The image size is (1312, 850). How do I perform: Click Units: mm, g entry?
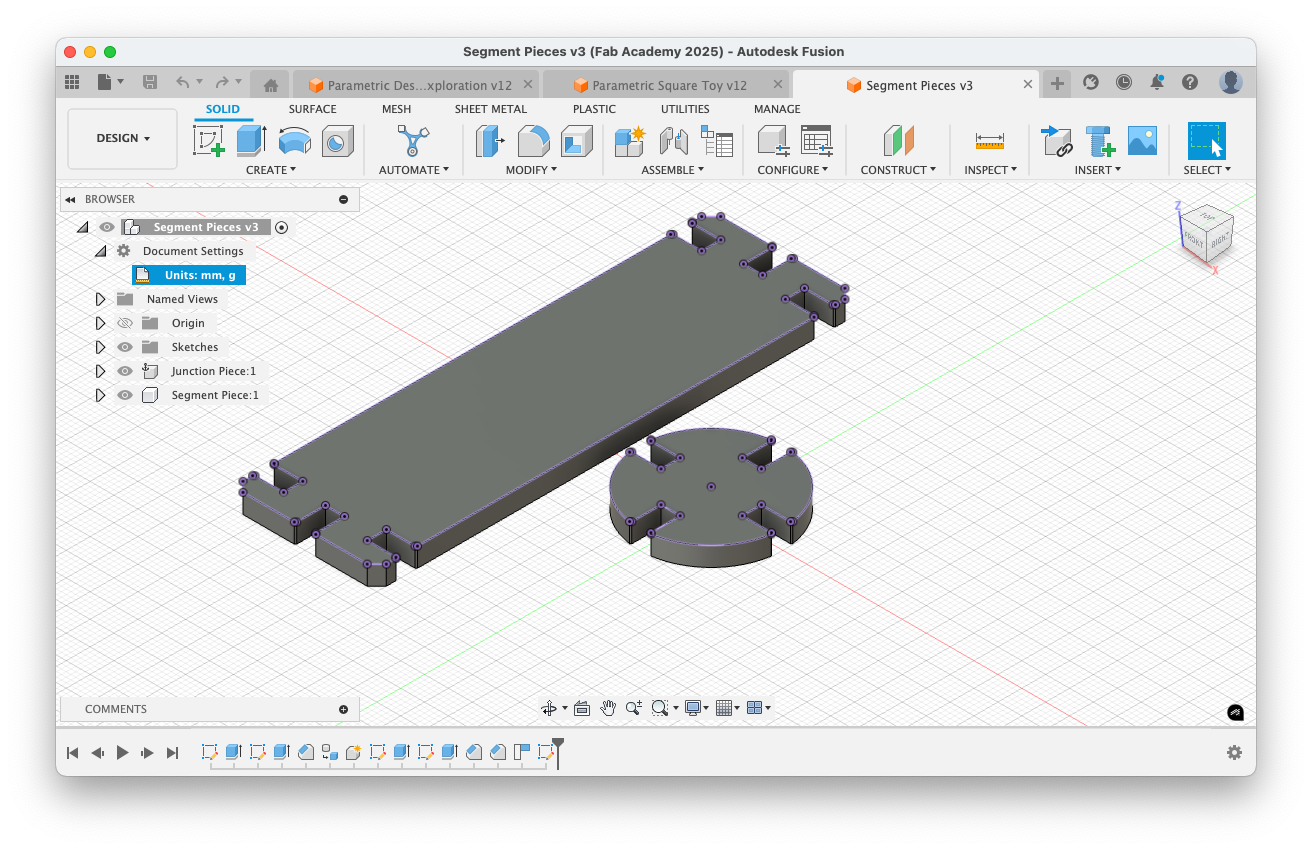coord(189,275)
